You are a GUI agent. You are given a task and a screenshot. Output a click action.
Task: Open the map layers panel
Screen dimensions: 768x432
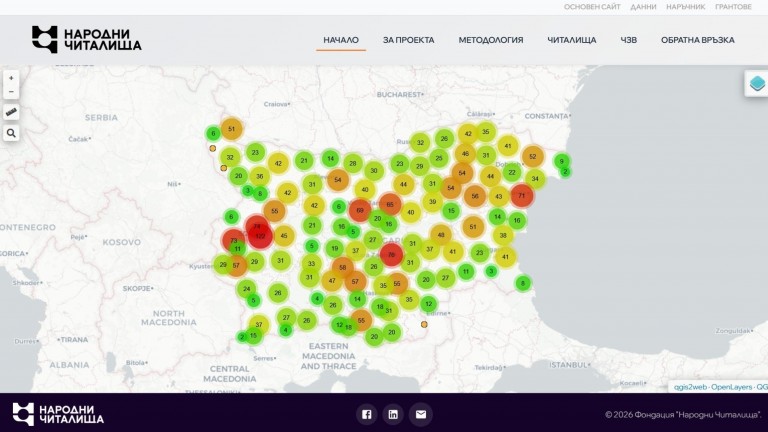pyautogui.click(x=756, y=84)
